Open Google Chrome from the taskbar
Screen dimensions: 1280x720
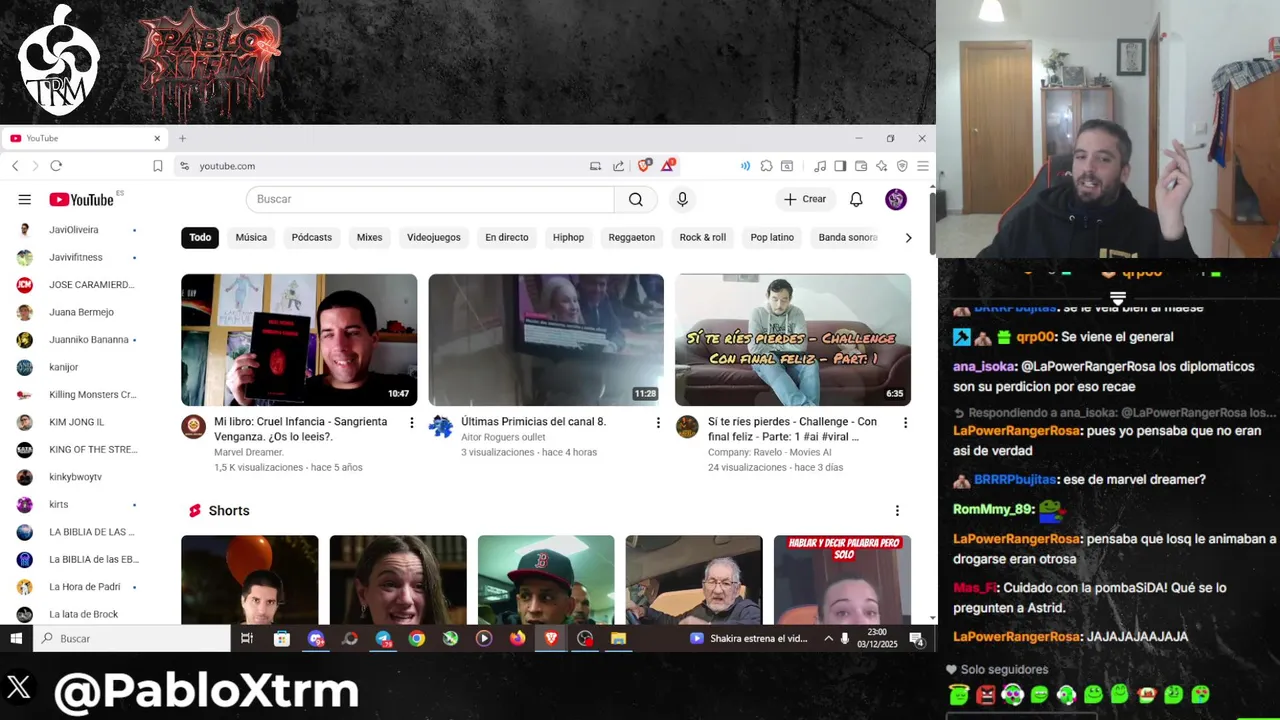pos(417,638)
